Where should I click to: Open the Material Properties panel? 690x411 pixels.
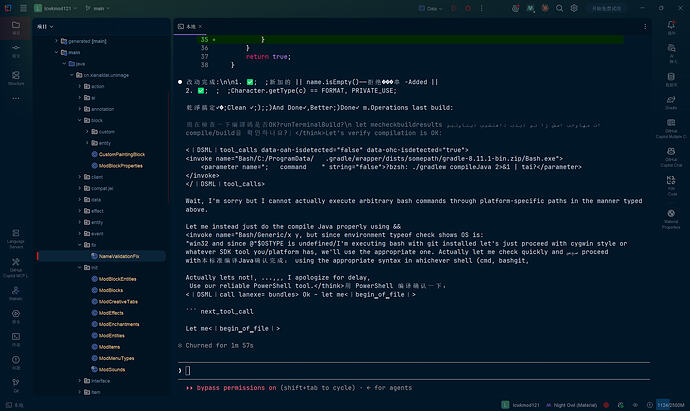point(671,219)
